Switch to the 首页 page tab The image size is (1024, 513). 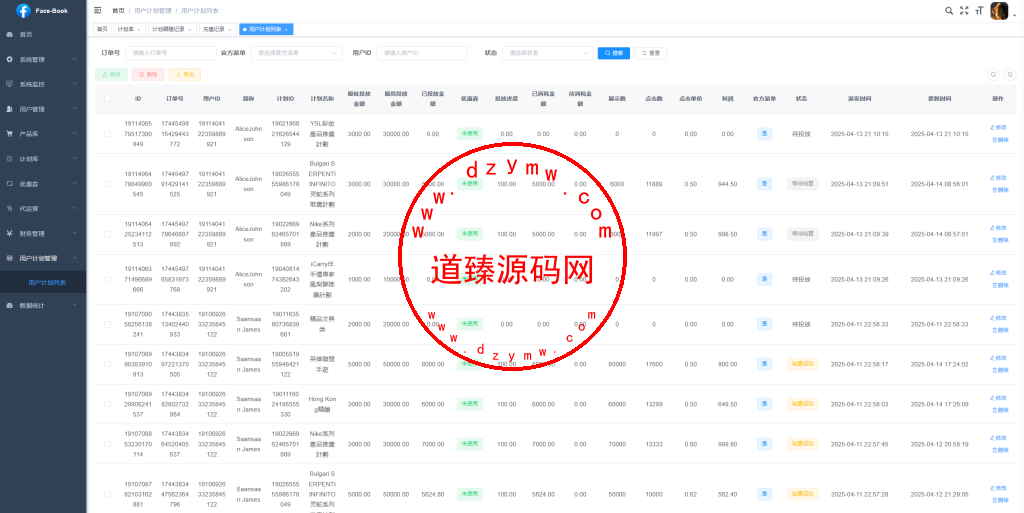pos(103,29)
